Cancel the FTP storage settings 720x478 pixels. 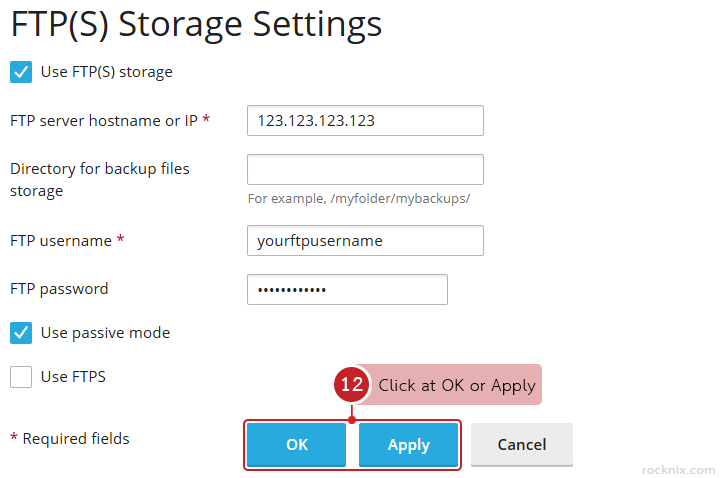[522, 445]
